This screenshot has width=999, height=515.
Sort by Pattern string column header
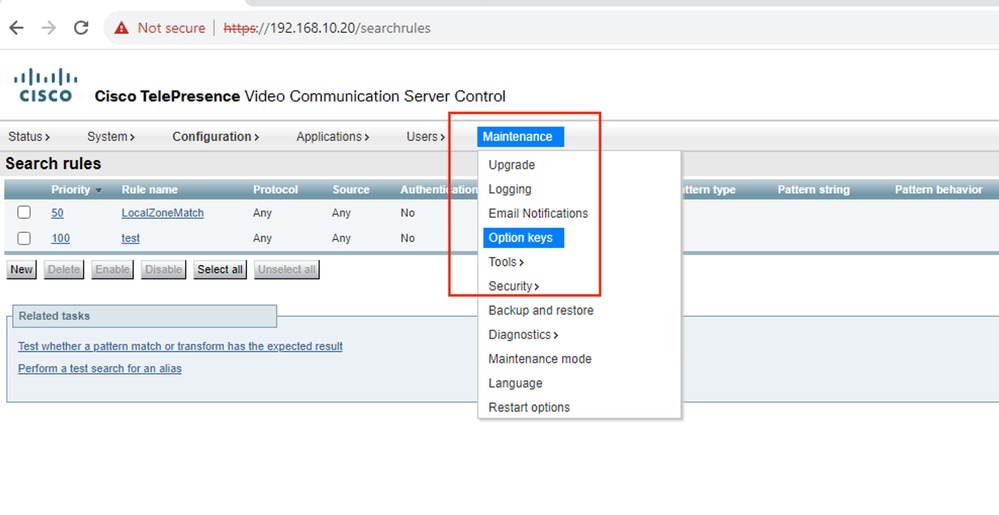(x=814, y=190)
